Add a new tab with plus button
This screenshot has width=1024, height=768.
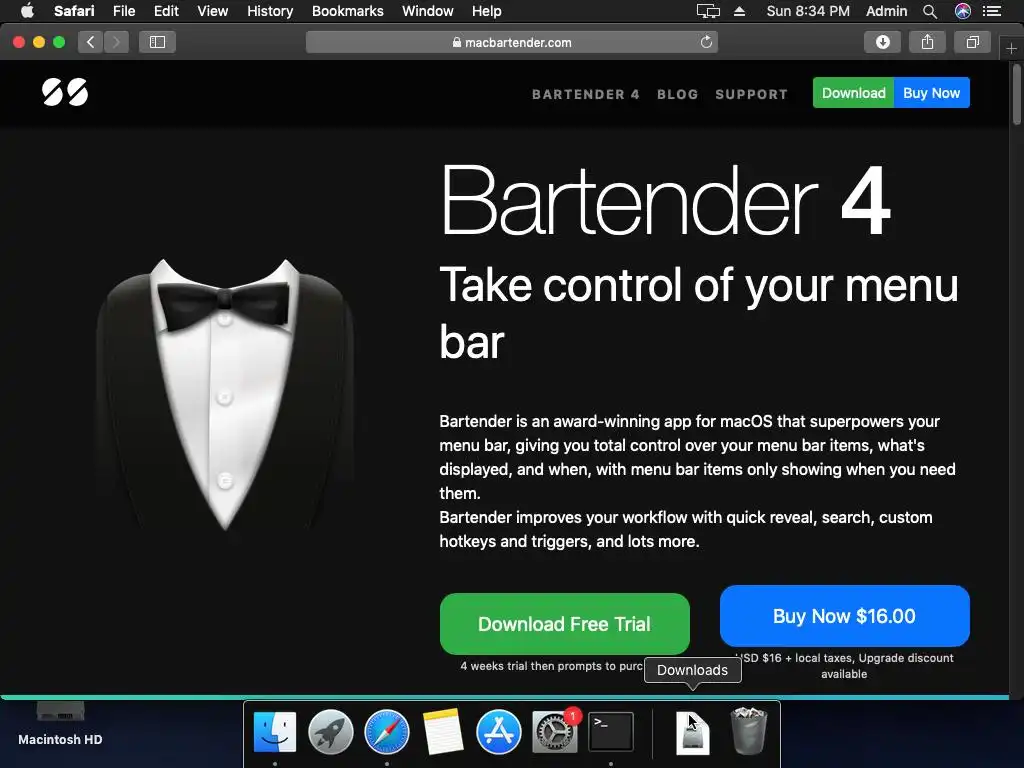pos(1011,48)
